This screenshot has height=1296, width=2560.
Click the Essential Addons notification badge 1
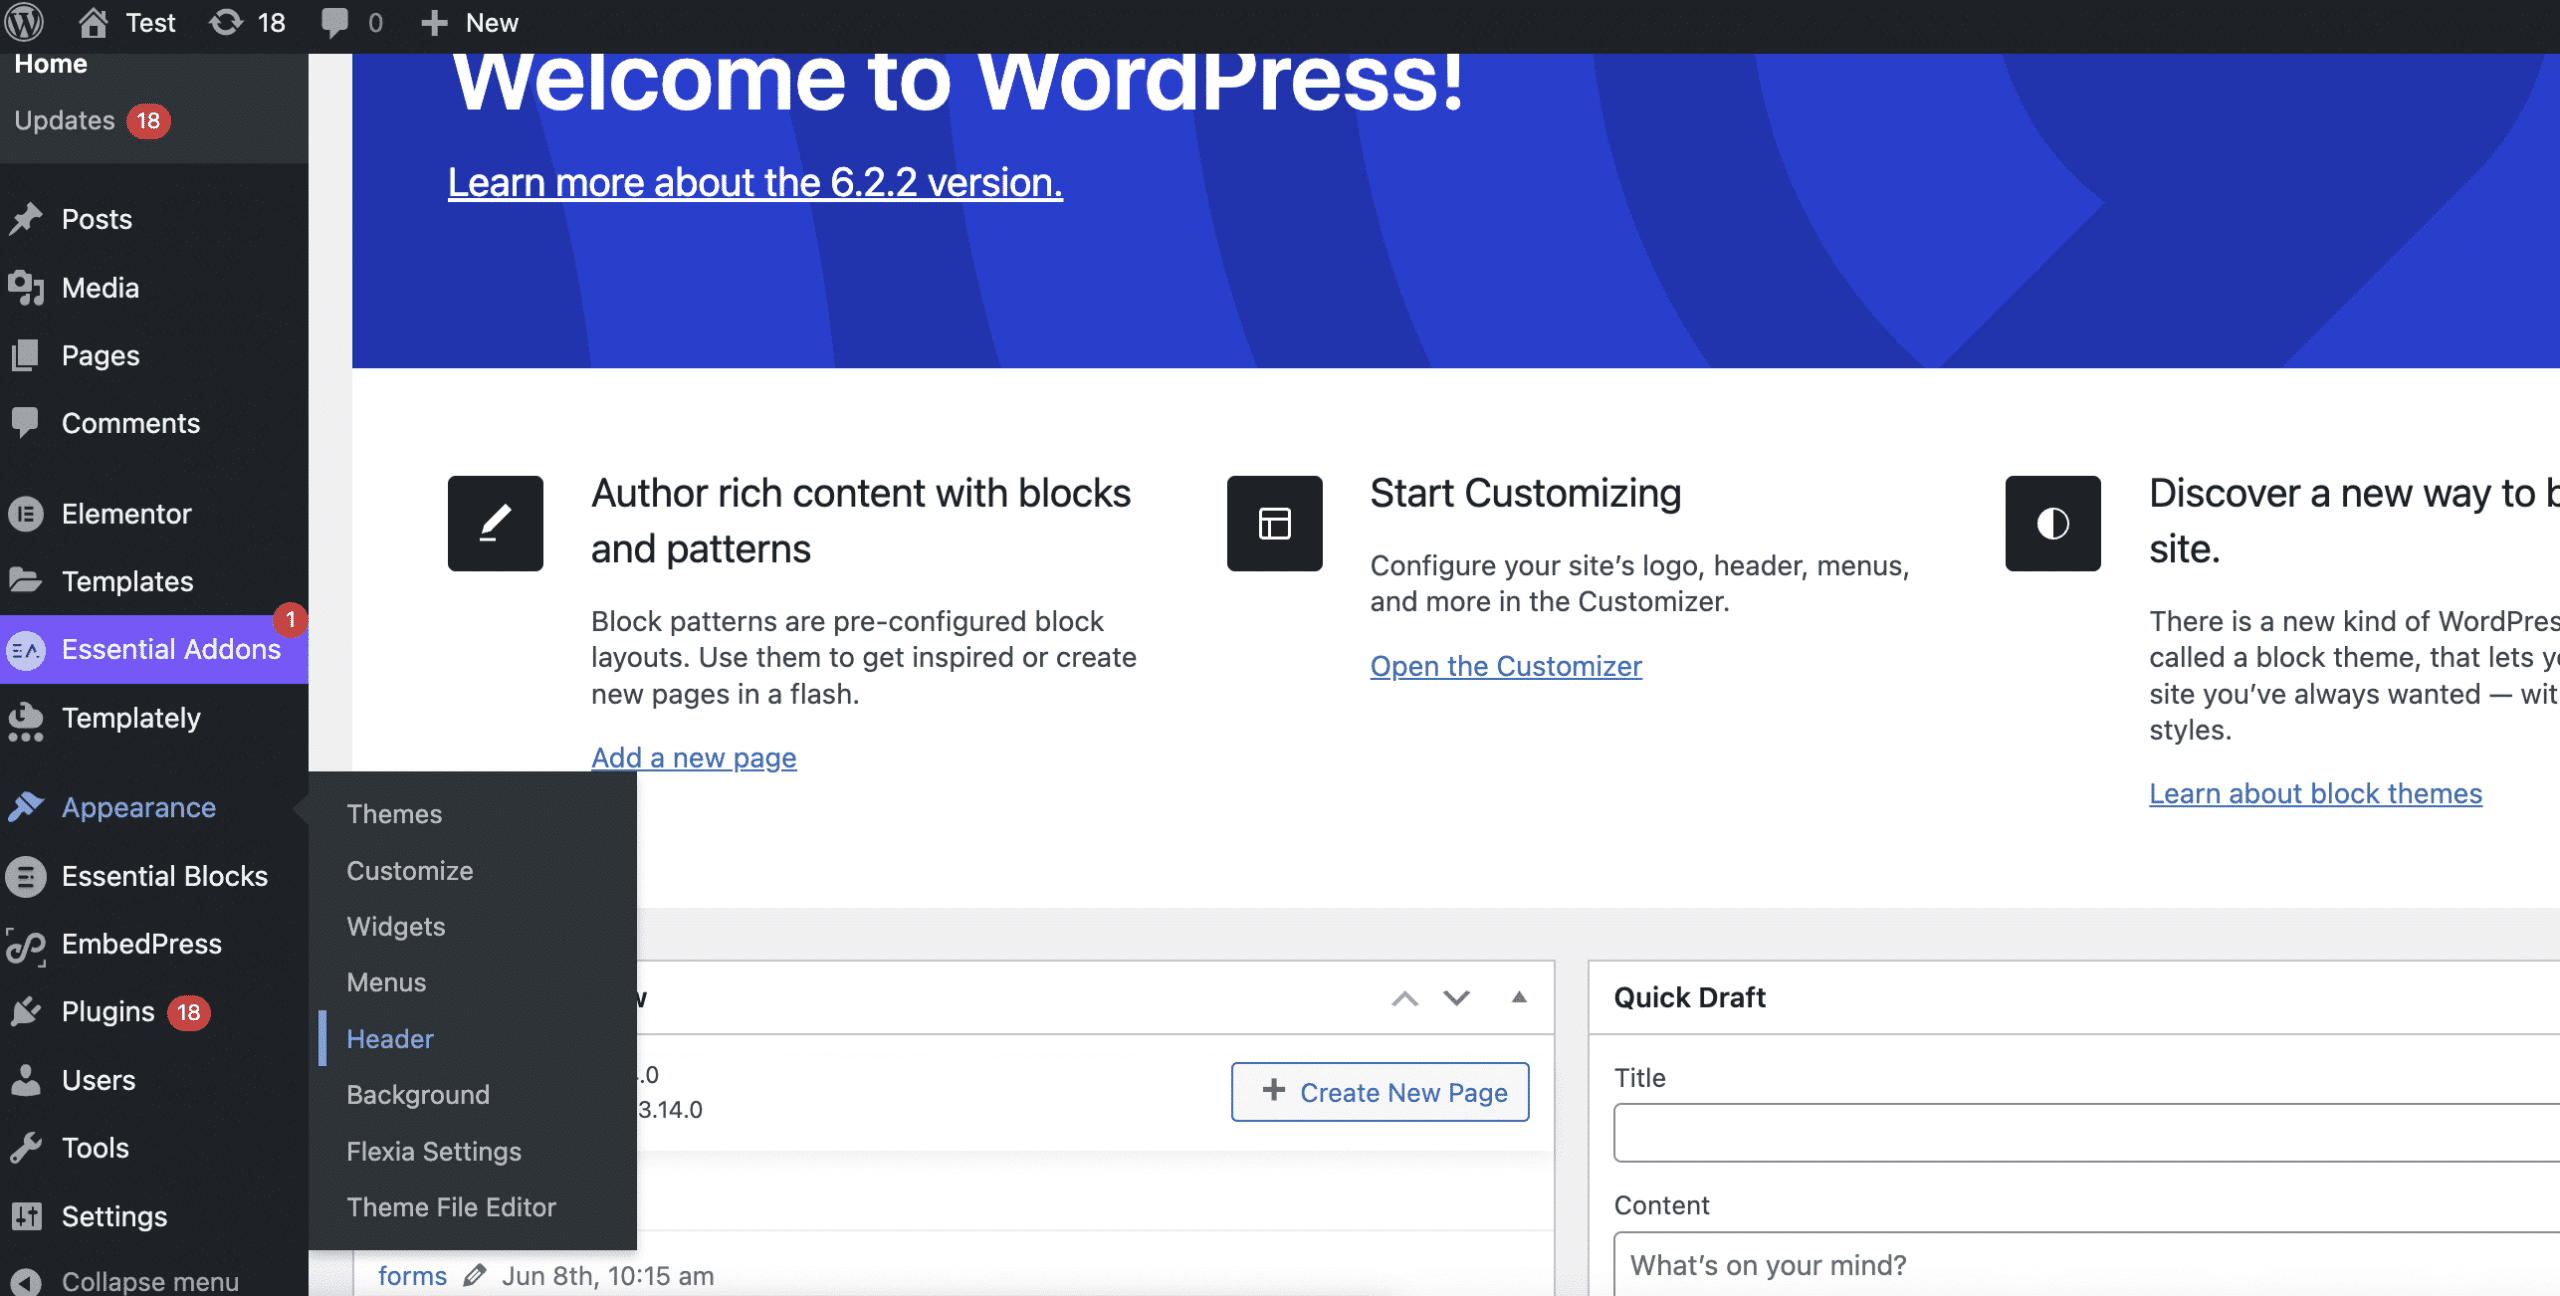tap(290, 620)
